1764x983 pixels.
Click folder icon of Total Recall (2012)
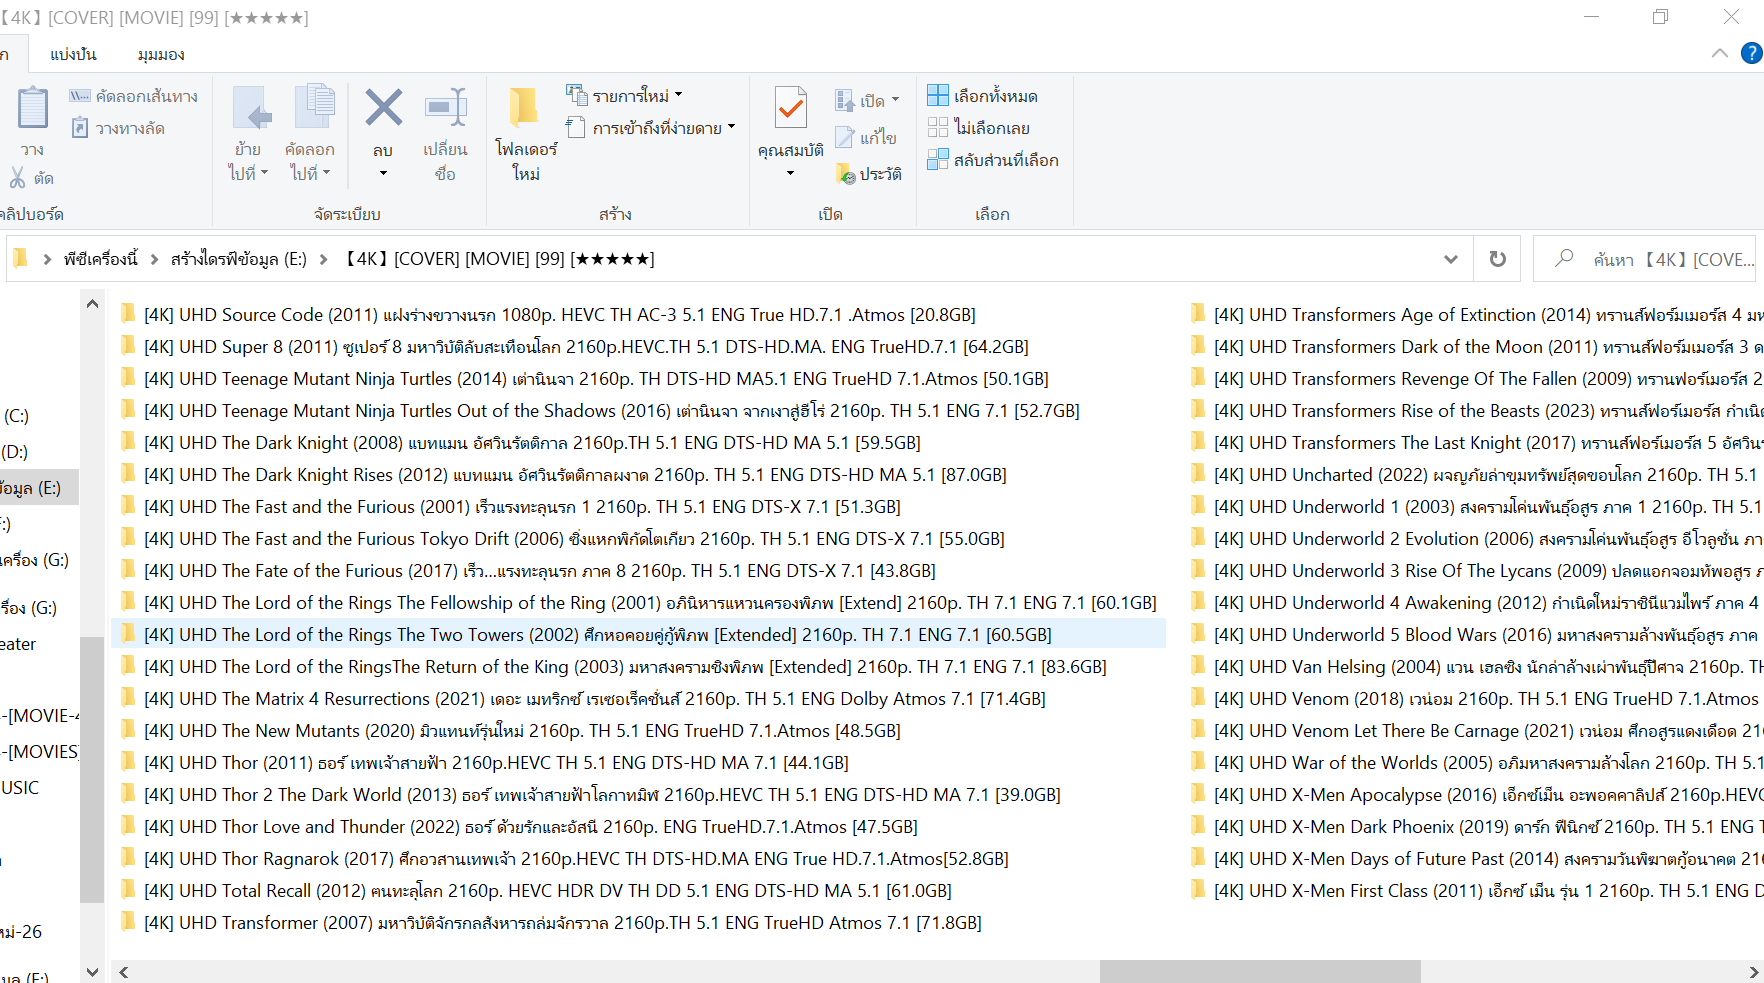(128, 890)
